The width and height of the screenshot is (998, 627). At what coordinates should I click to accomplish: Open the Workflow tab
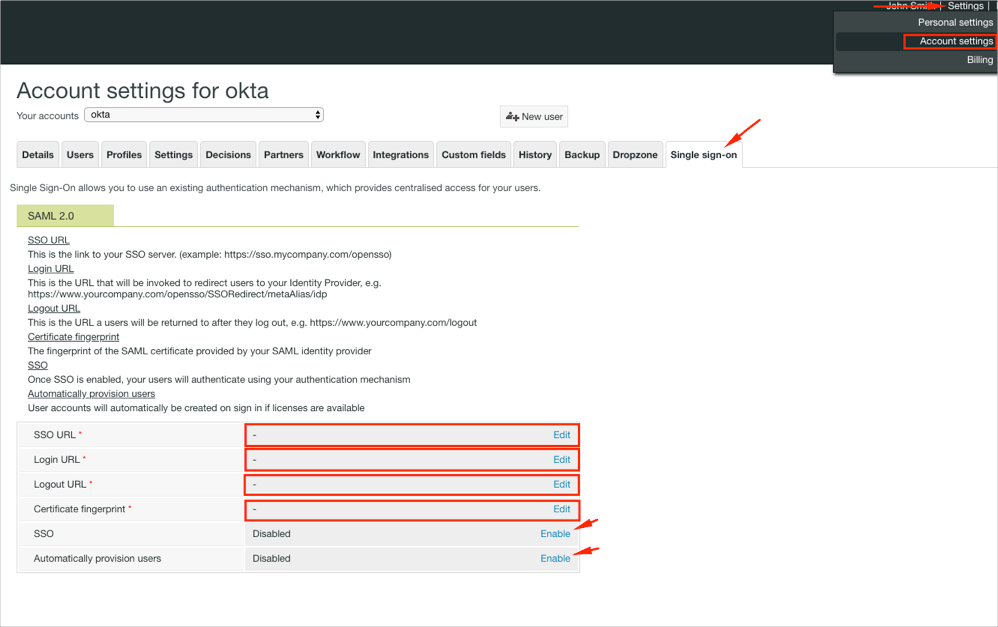coord(338,155)
